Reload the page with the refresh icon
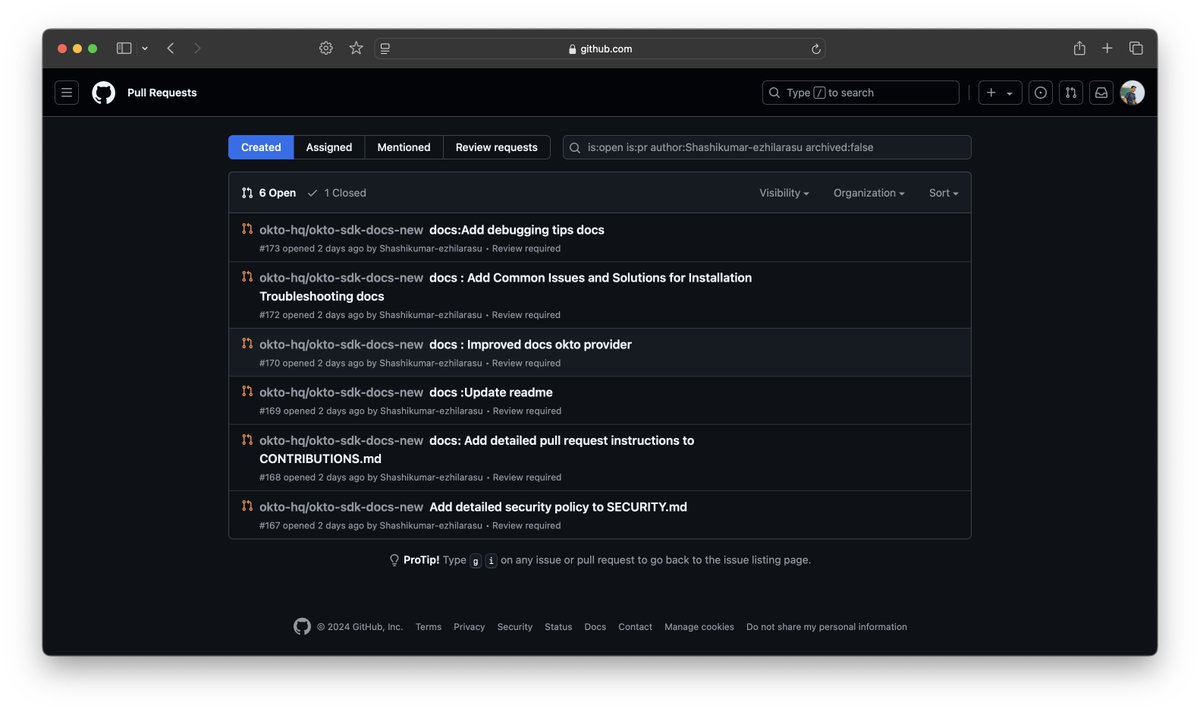The width and height of the screenshot is (1200, 712). 816,48
